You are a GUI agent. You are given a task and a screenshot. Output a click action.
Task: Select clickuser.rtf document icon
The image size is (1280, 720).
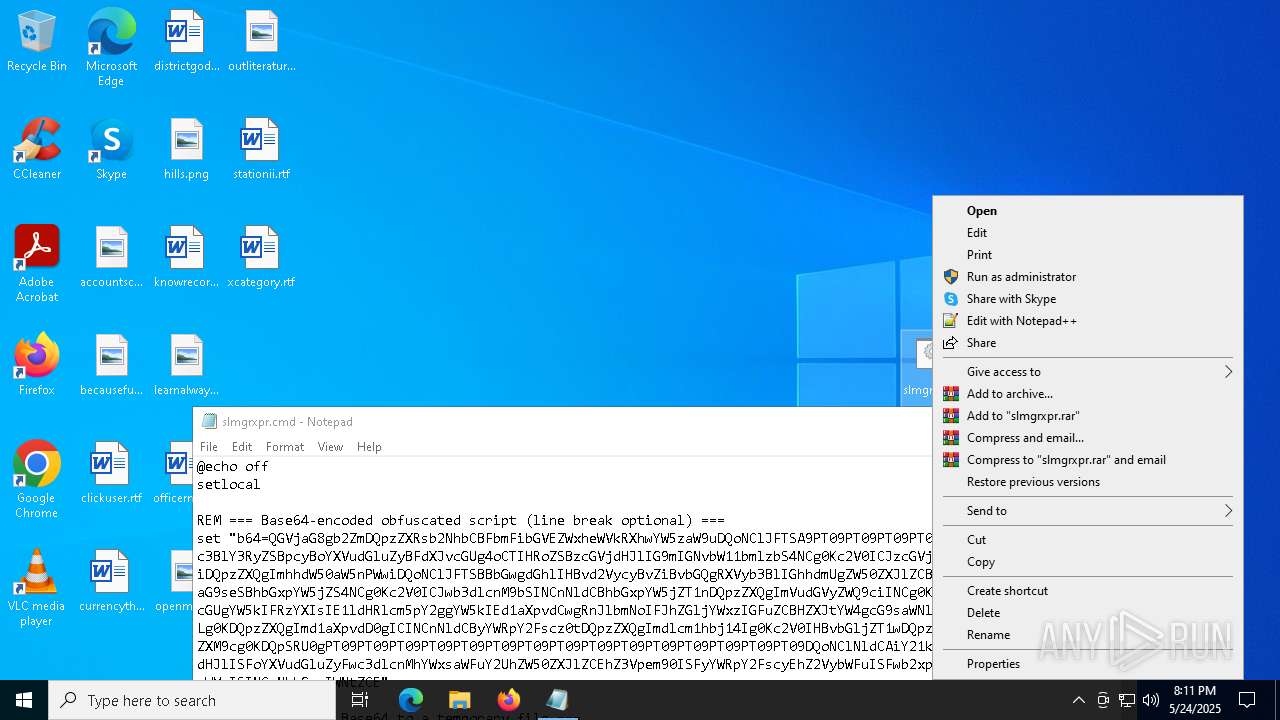111,474
